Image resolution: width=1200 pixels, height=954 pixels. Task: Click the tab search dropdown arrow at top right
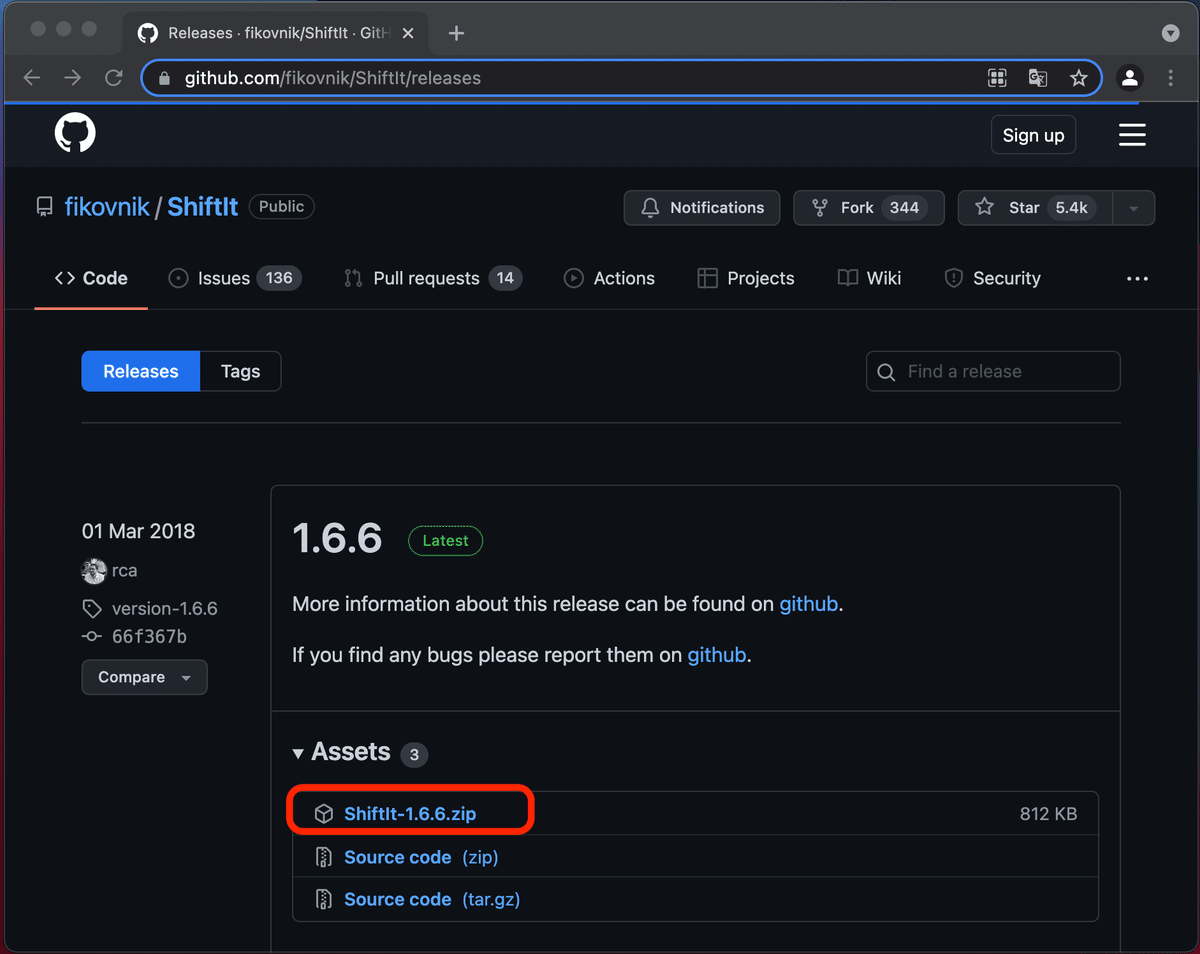coord(1171,33)
